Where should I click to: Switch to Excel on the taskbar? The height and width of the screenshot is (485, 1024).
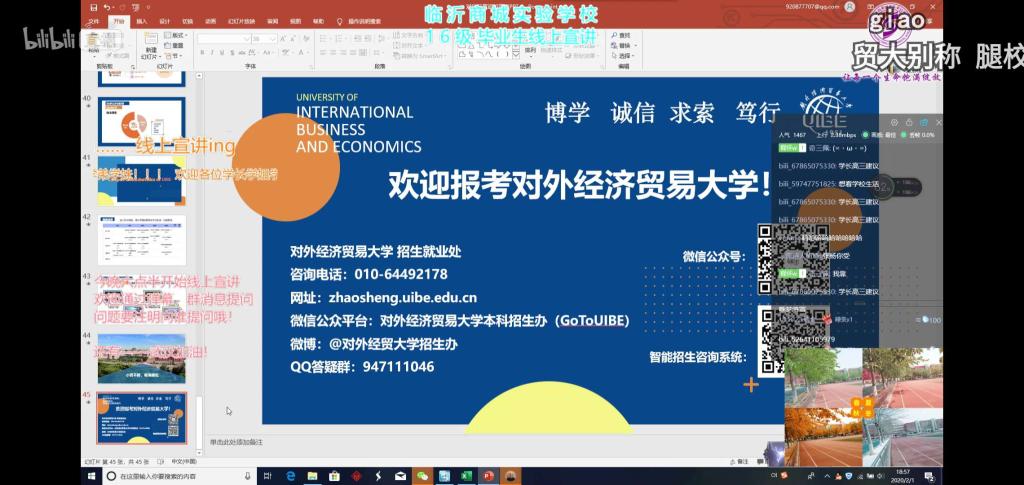[466, 476]
